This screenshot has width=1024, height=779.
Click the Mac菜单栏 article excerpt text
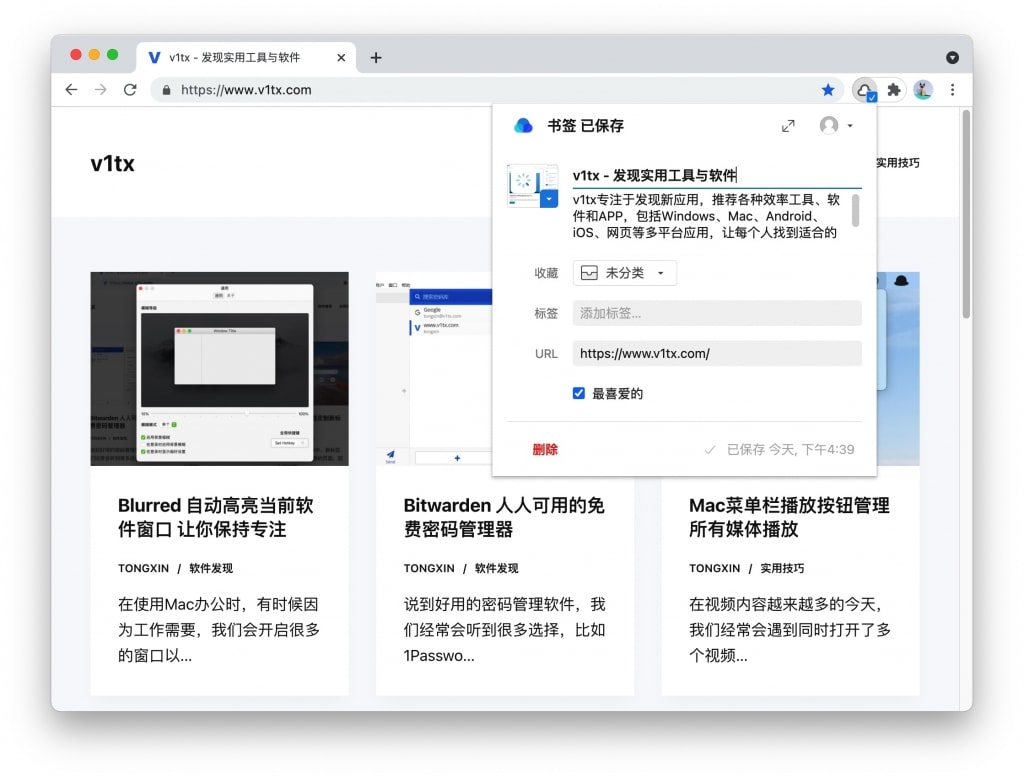pyautogui.click(x=790, y=629)
